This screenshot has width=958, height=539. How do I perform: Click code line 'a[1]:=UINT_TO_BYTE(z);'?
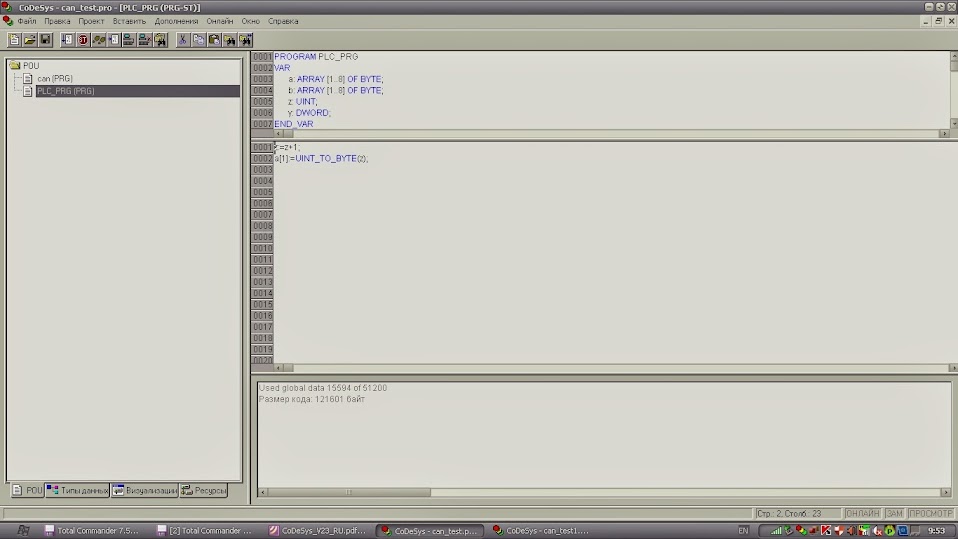[321, 158]
